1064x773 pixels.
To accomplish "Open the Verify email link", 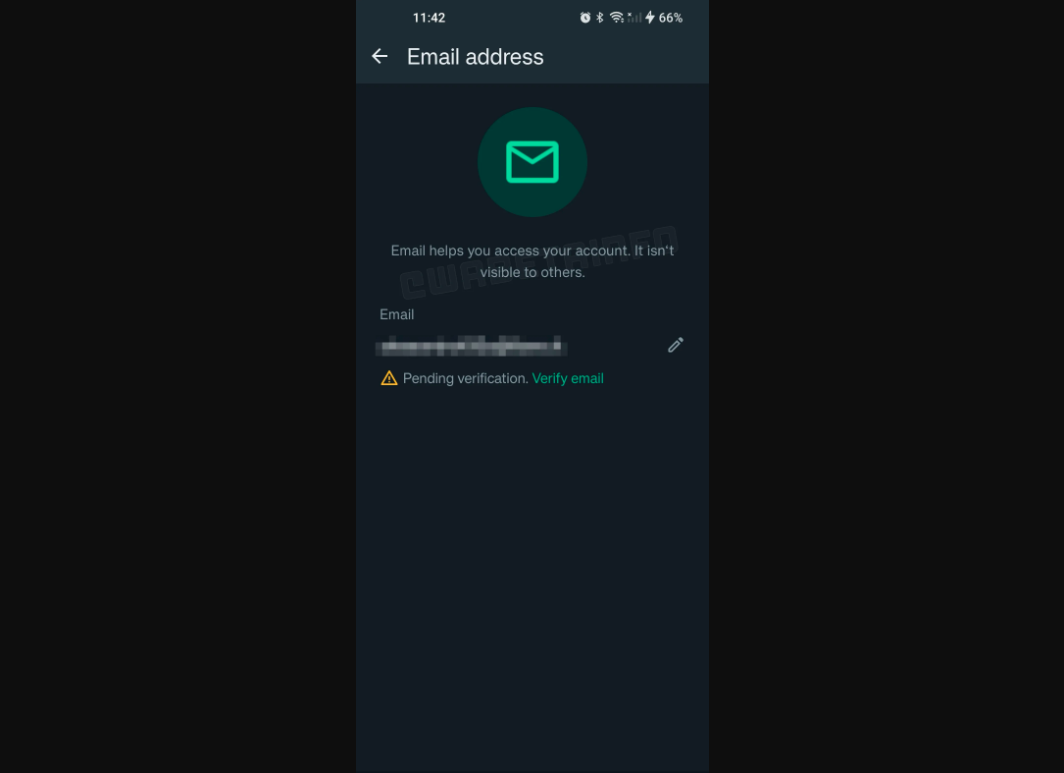I will (567, 378).
